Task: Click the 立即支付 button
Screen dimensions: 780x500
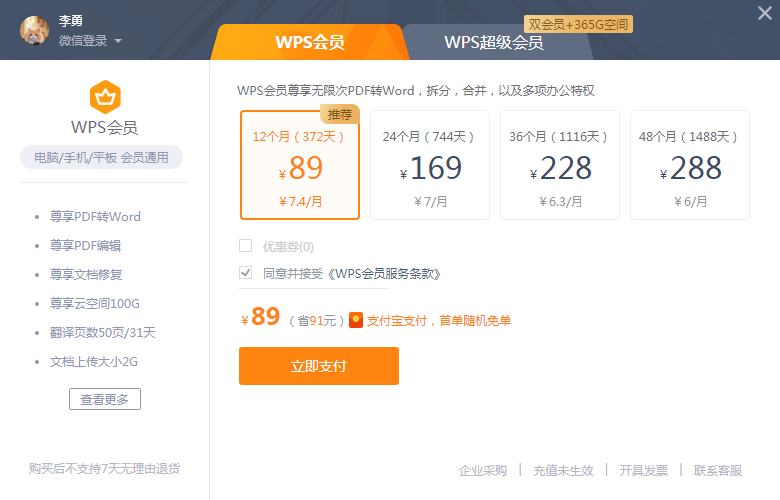Action: pyautogui.click(x=319, y=366)
